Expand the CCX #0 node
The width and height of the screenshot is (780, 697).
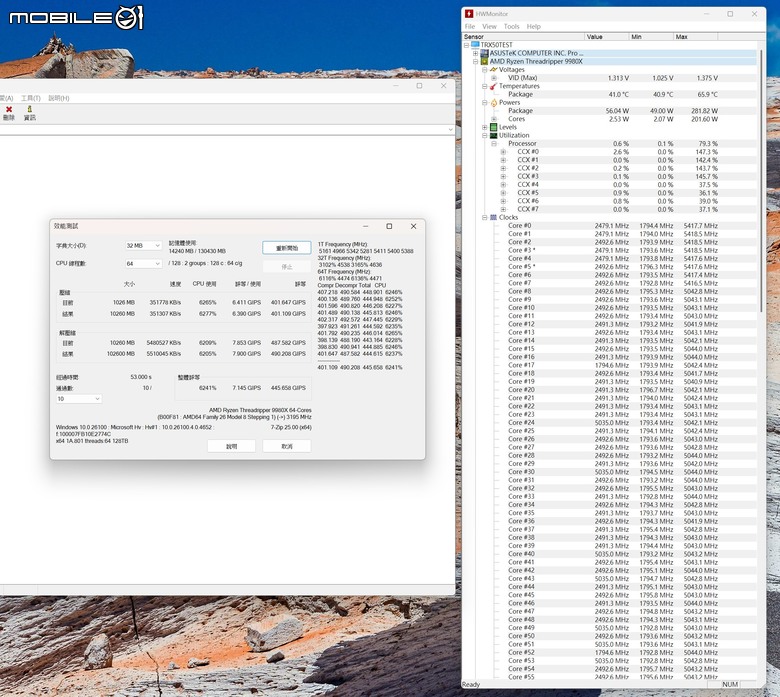tap(503, 152)
